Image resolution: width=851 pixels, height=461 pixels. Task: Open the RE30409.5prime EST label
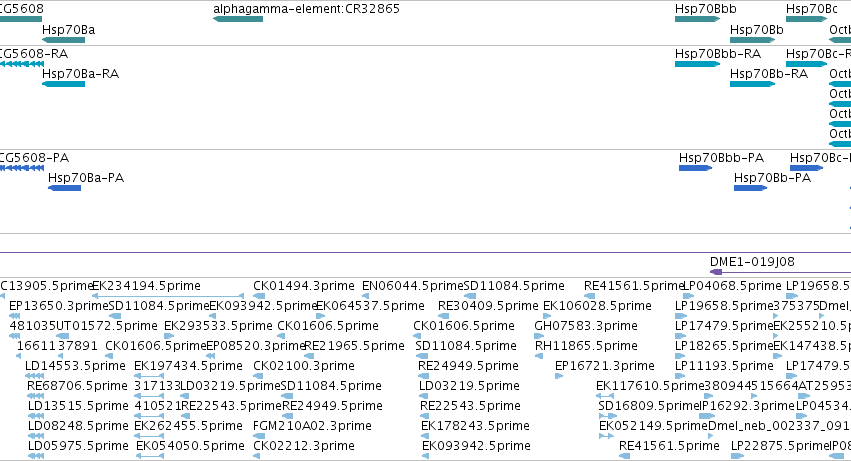(488, 306)
